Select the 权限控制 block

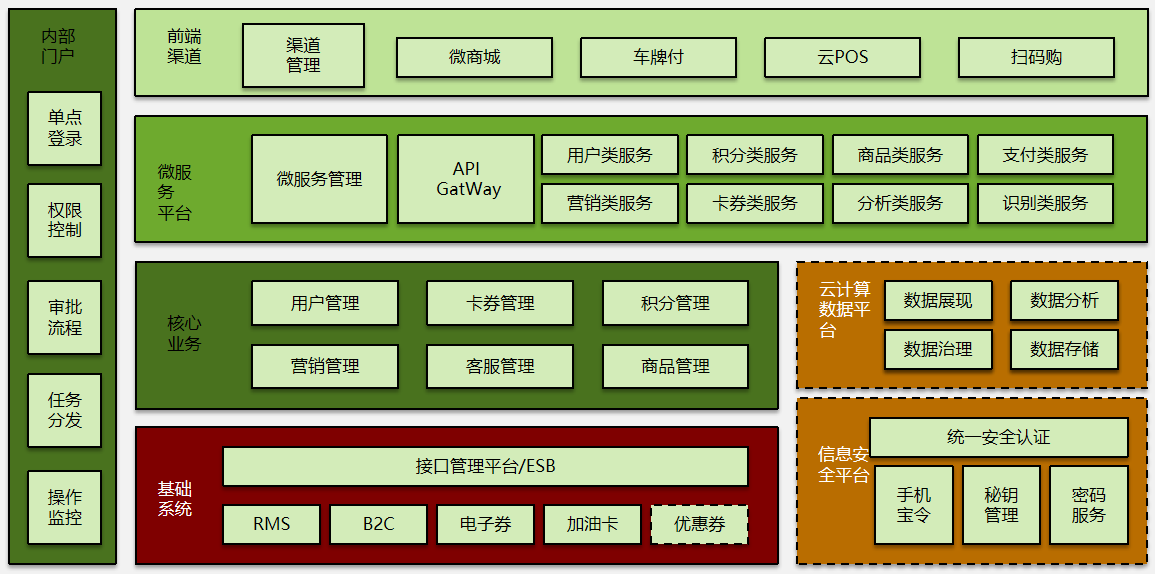65,220
